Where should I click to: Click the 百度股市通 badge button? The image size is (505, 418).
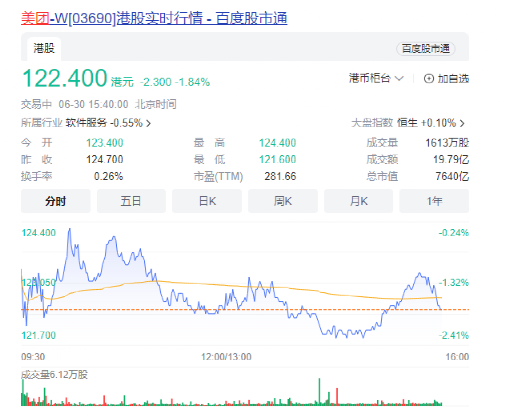pos(426,49)
